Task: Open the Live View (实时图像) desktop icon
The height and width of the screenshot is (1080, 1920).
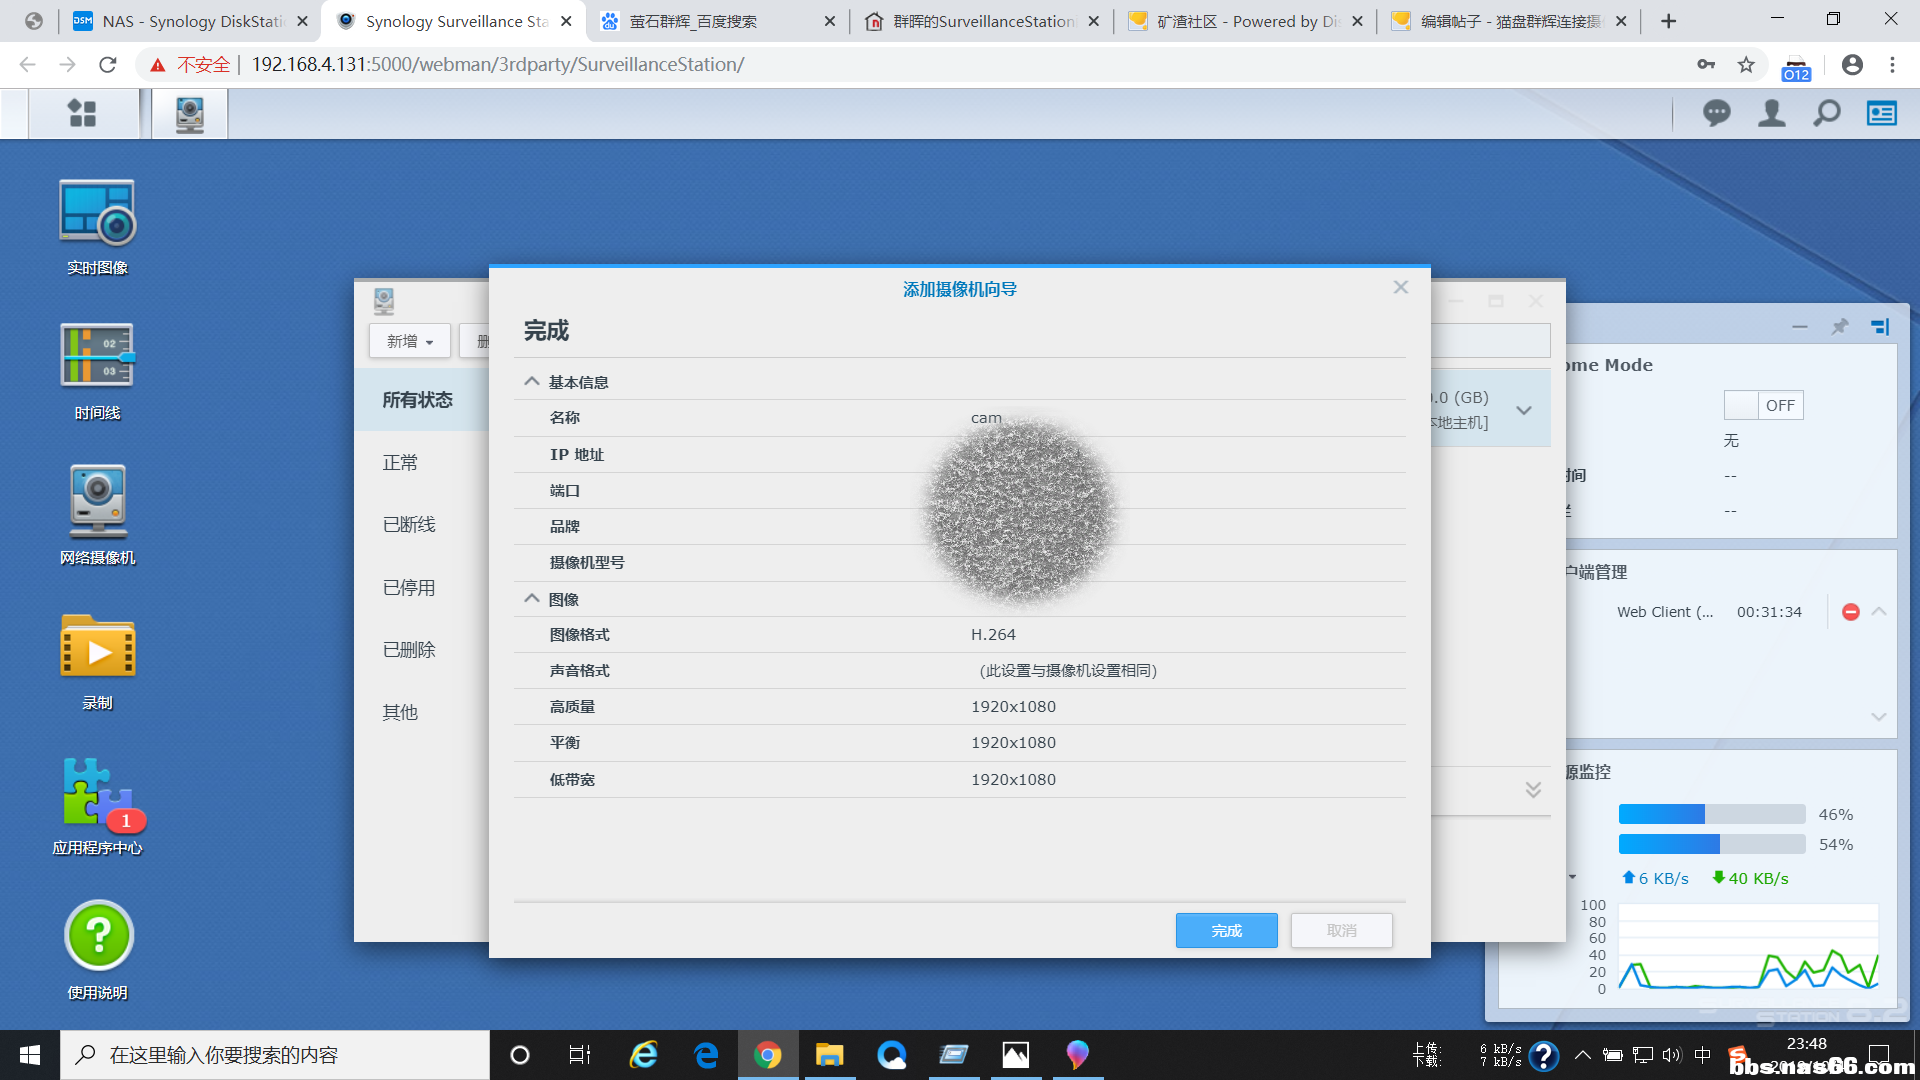Action: pyautogui.click(x=97, y=213)
